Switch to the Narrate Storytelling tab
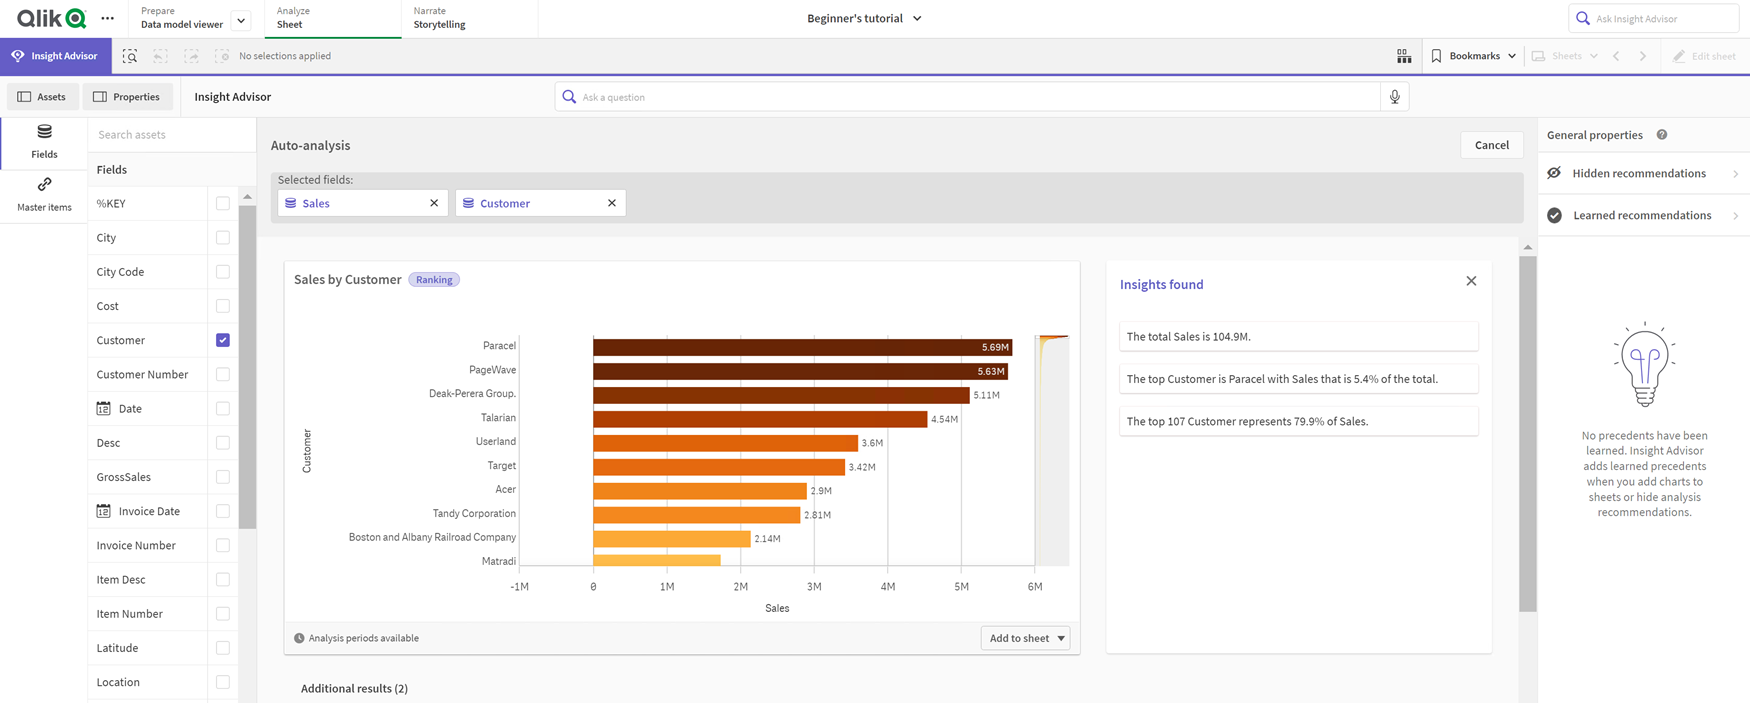Image resolution: width=1750 pixels, height=703 pixels. (x=440, y=19)
